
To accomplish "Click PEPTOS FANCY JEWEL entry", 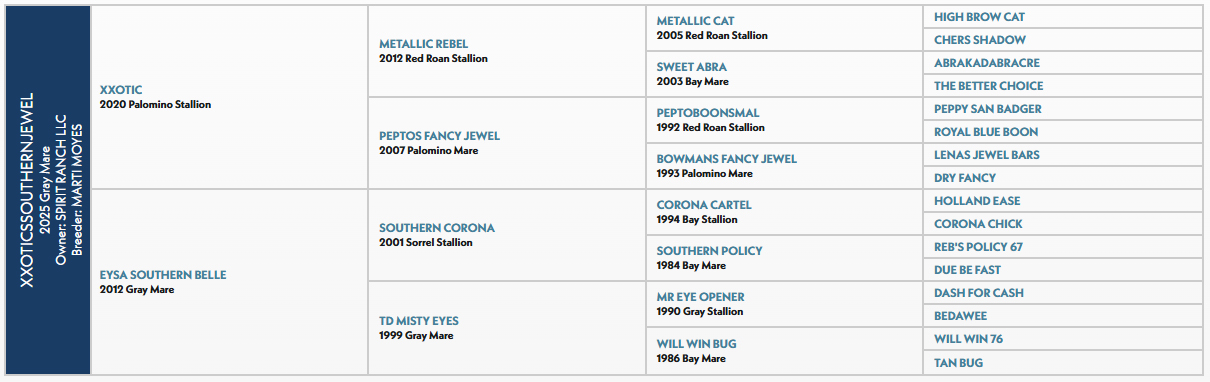I will coord(439,136).
